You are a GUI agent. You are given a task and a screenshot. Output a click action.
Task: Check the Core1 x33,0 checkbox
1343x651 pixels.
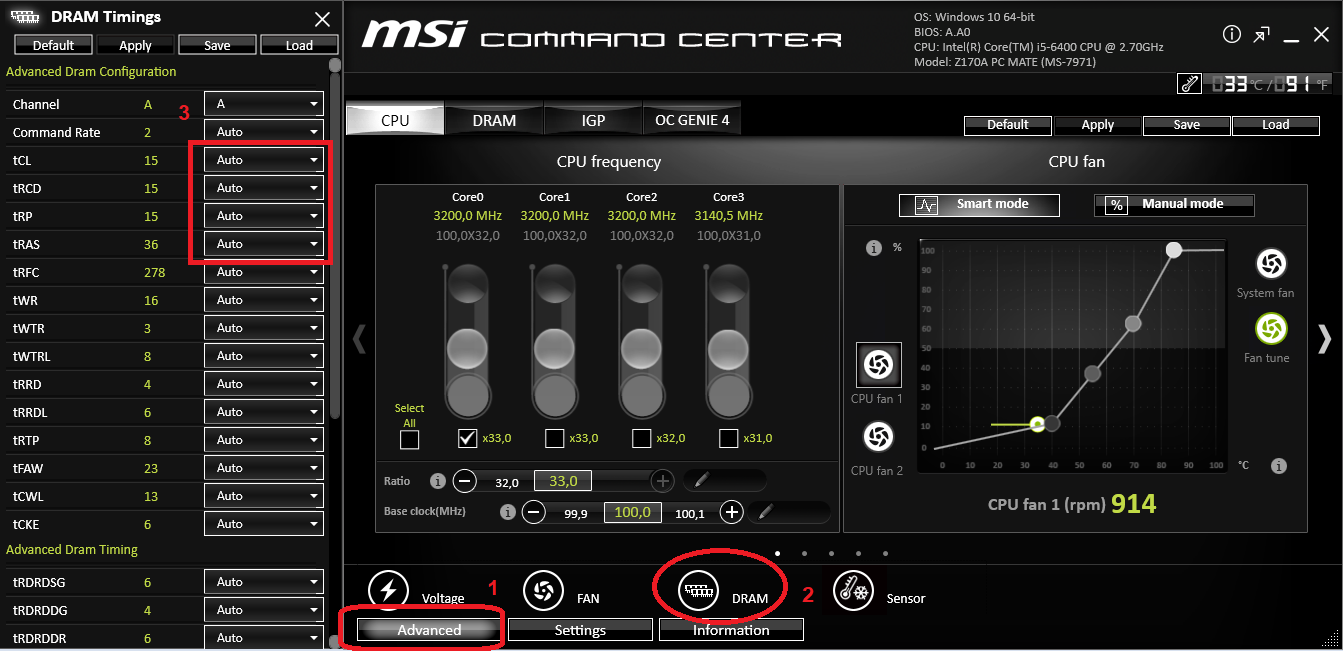(x=554, y=438)
